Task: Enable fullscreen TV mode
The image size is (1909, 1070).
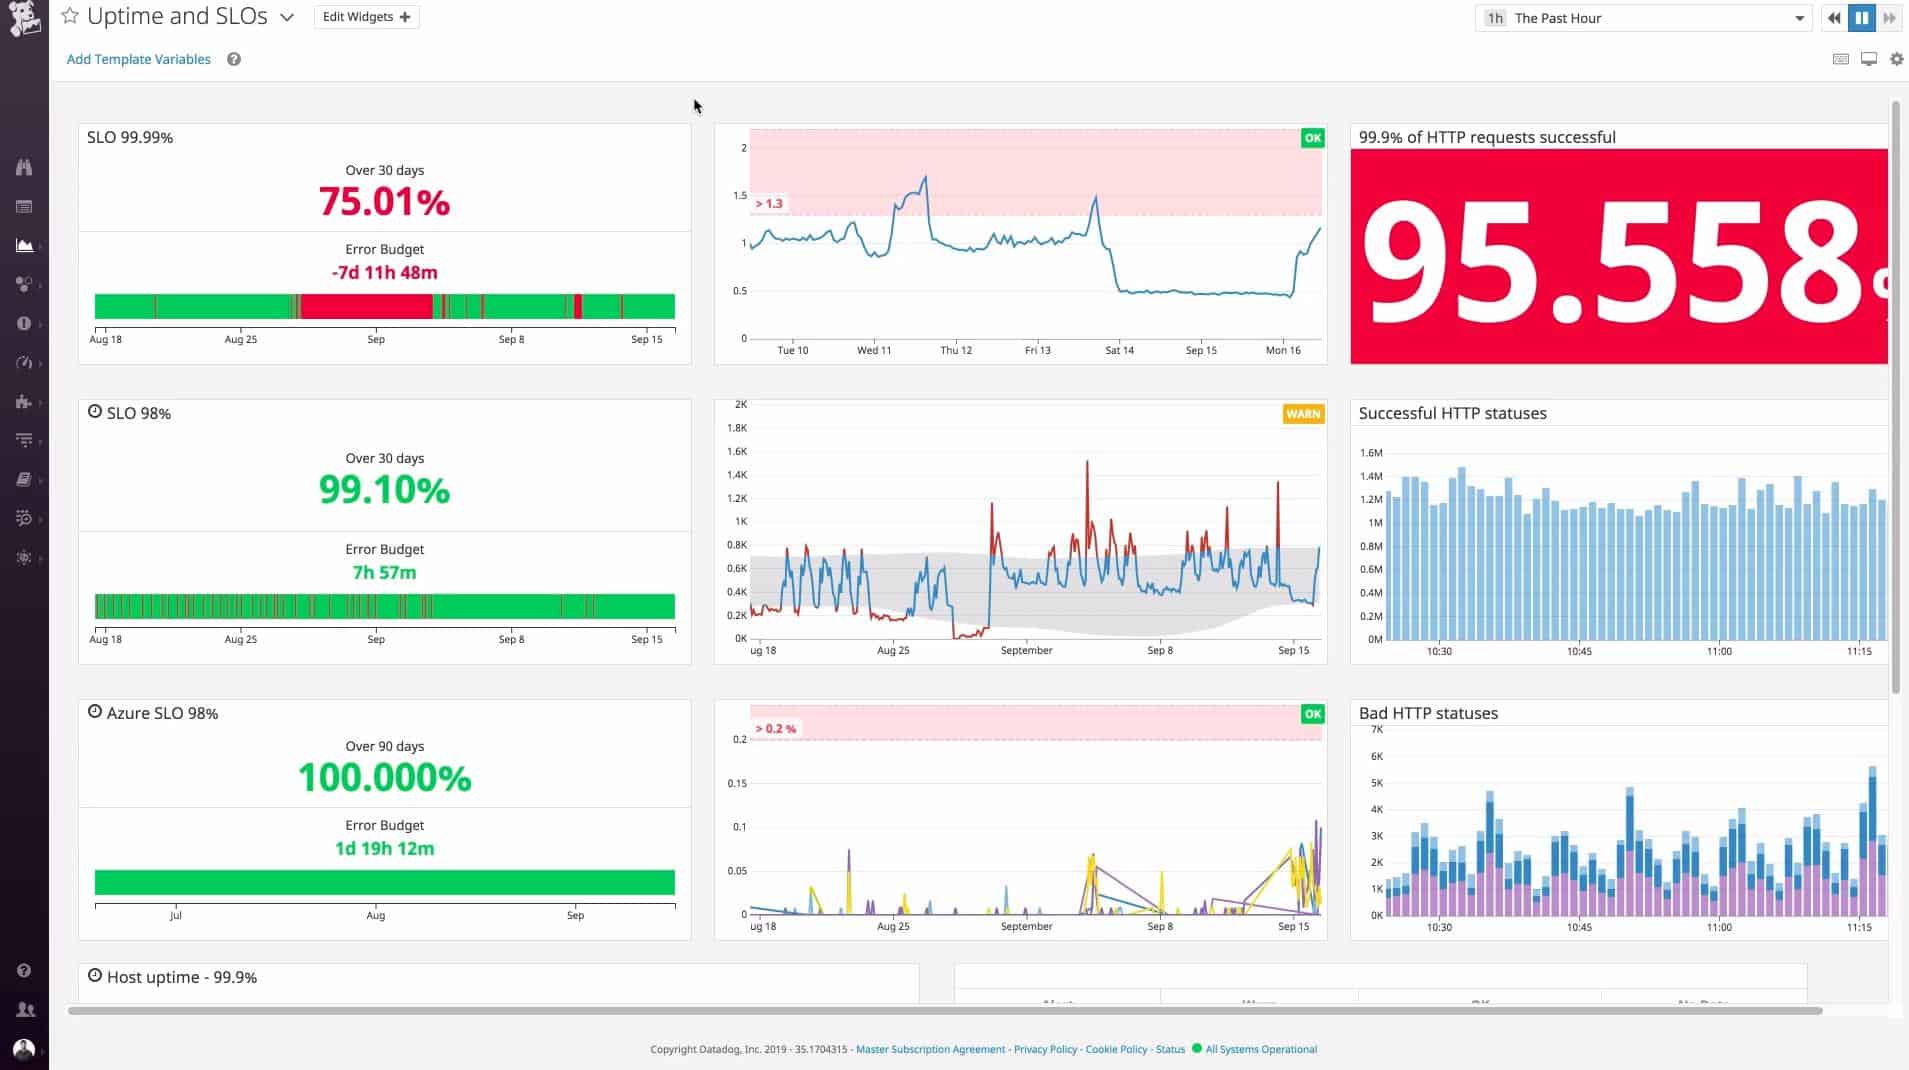Action: 1867,58
